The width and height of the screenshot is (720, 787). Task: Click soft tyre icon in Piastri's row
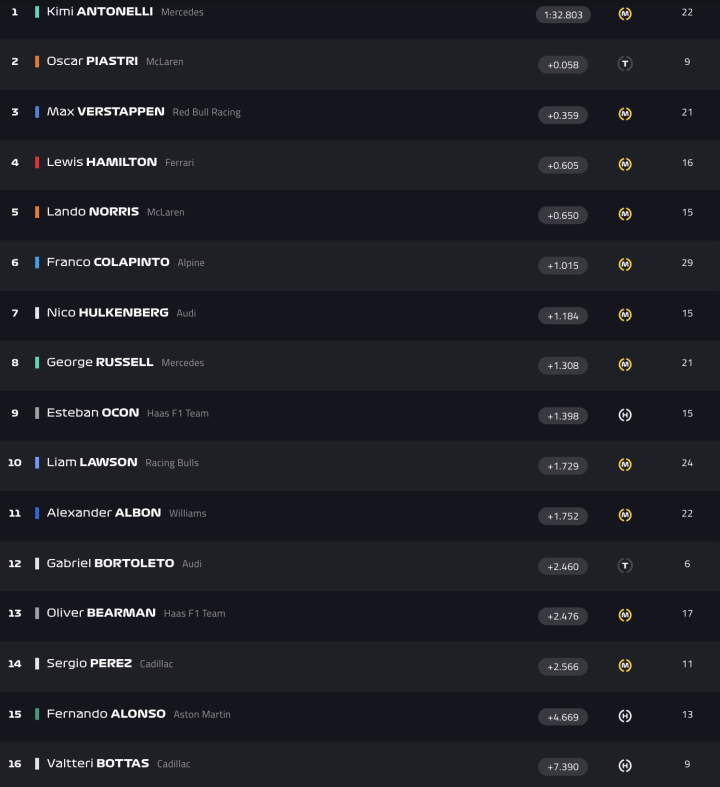coord(625,64)
